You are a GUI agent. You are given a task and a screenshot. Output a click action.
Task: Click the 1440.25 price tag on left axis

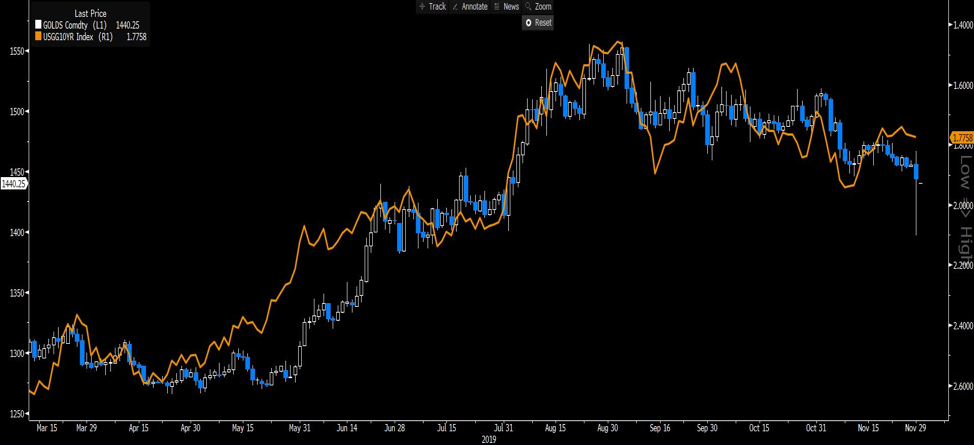pyautogui.click(x=14, y=184)
